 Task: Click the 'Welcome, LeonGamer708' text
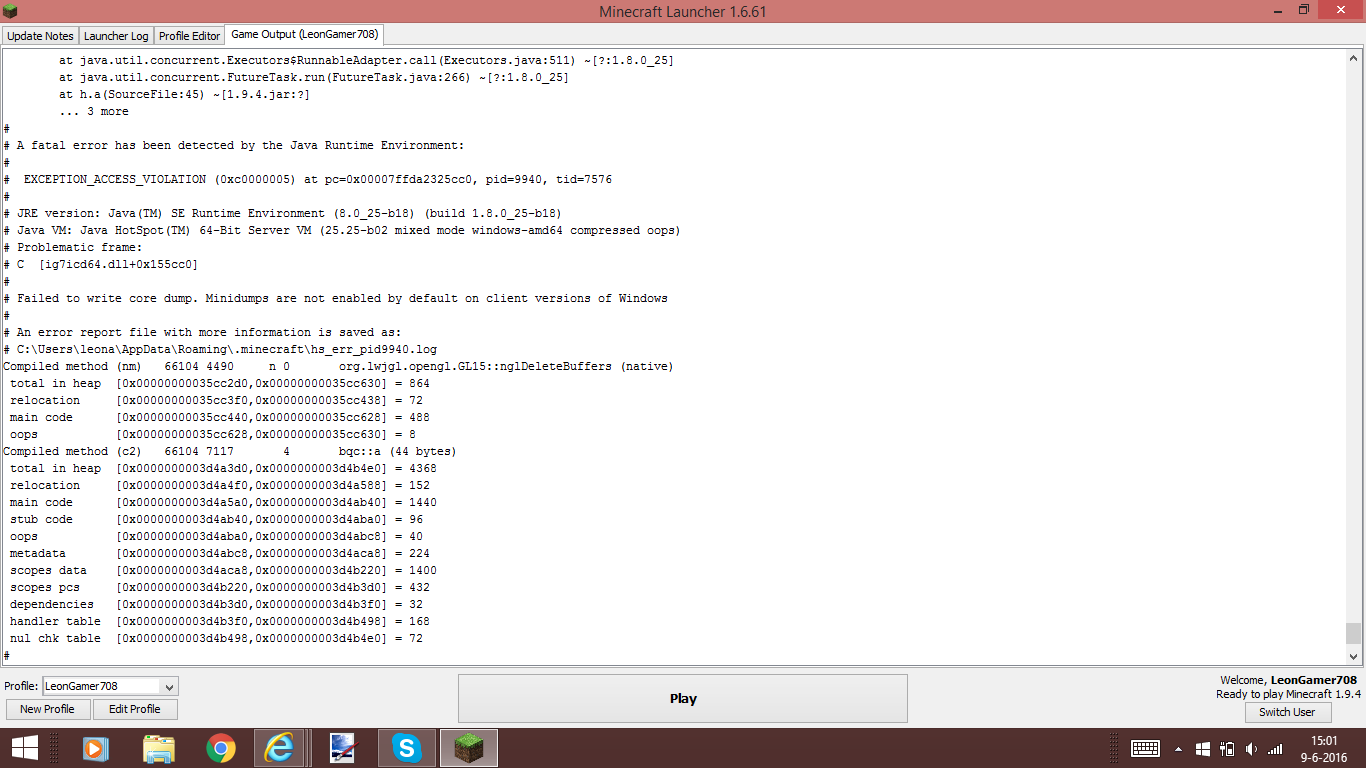point(1288,680)
